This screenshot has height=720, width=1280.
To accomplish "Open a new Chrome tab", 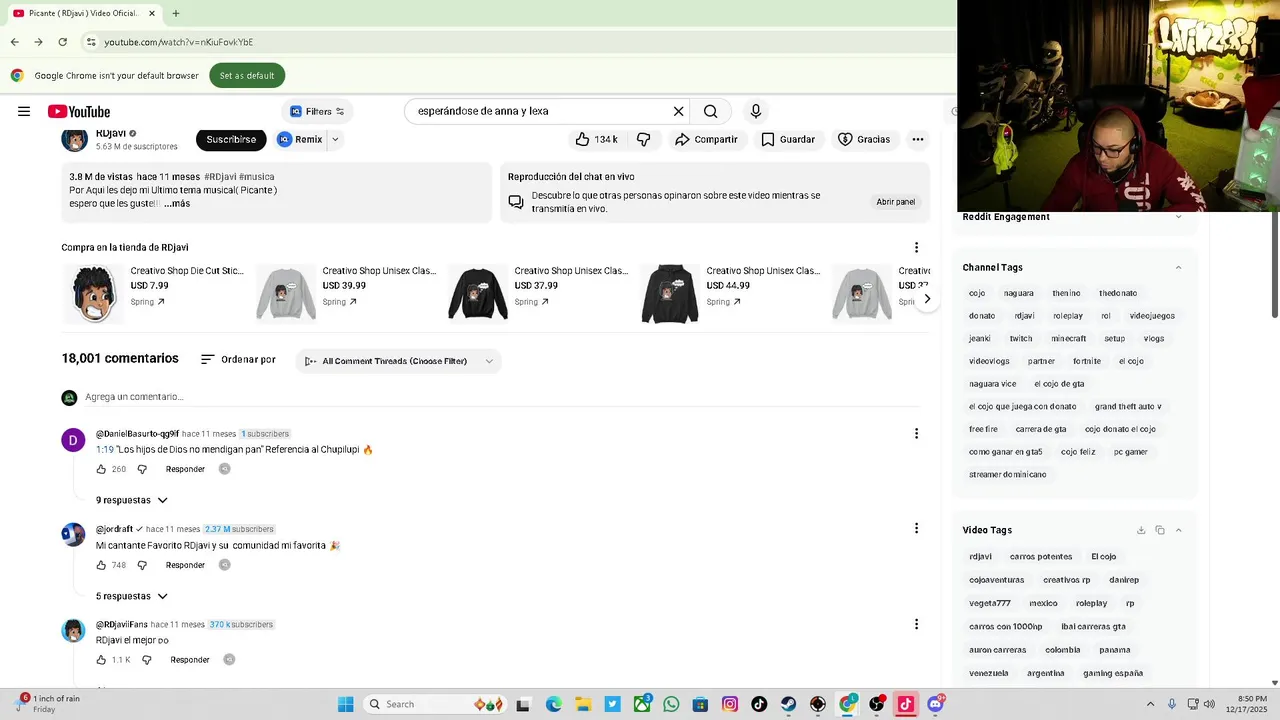I will [x=176, y=14].
